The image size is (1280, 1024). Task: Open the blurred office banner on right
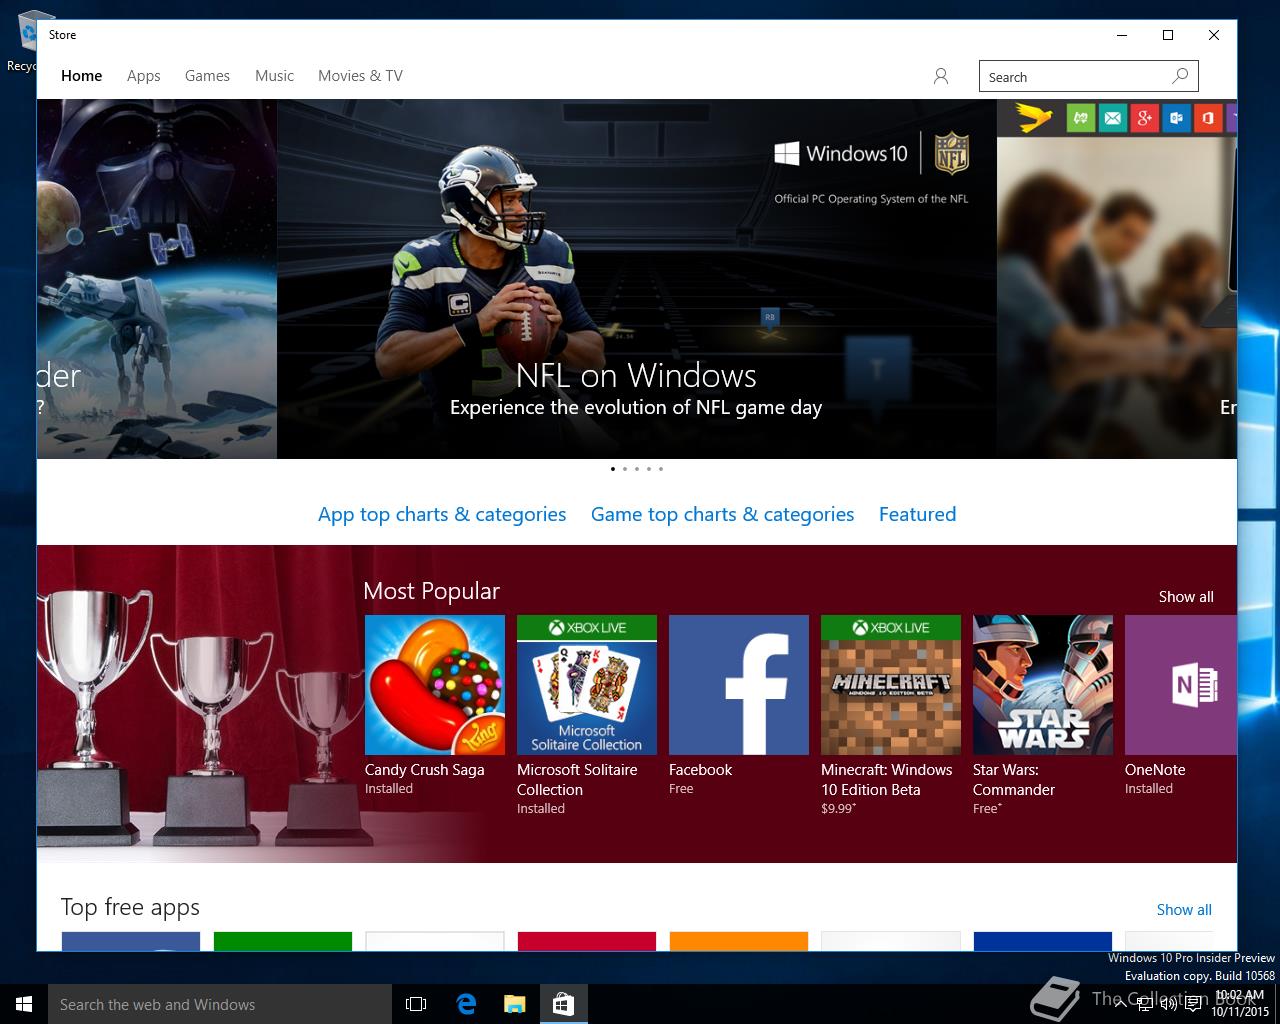click(1117, 279)
